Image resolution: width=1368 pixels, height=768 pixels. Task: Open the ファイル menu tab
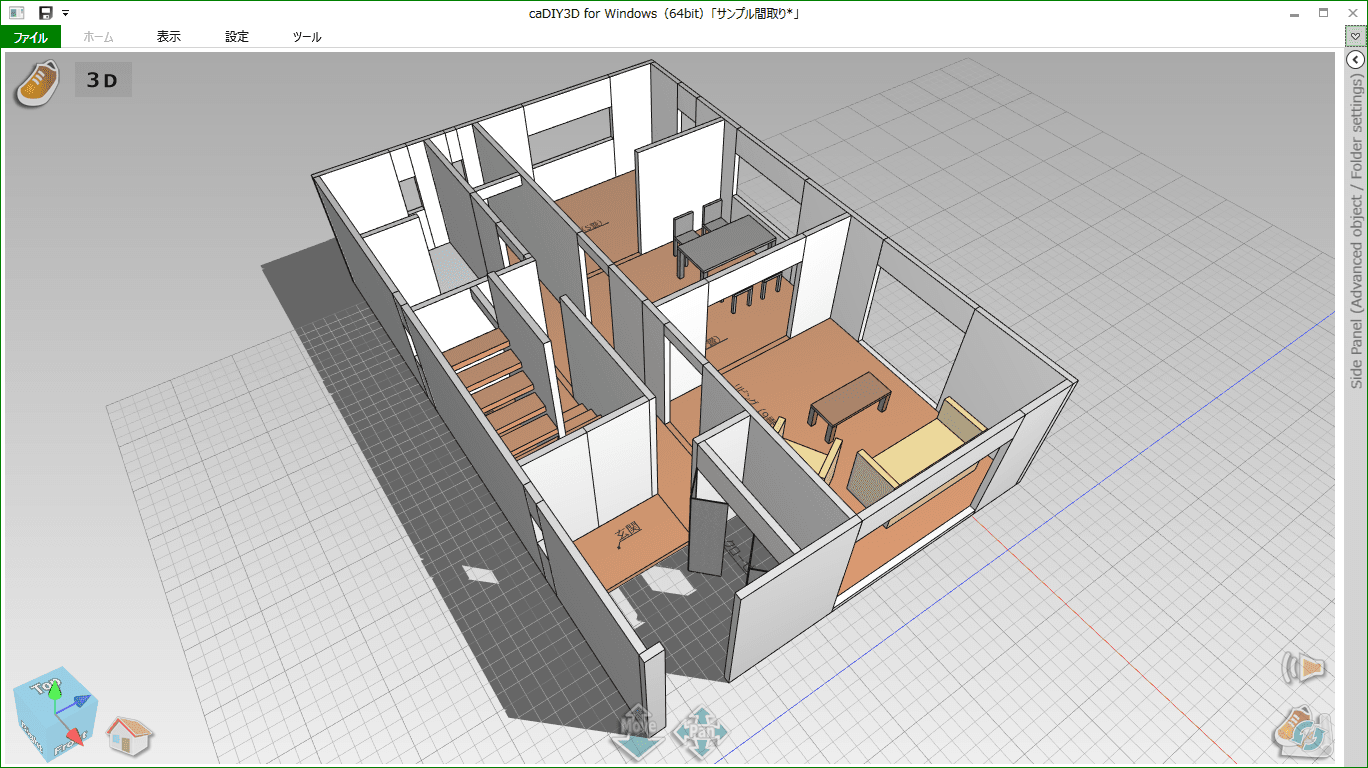30,37
